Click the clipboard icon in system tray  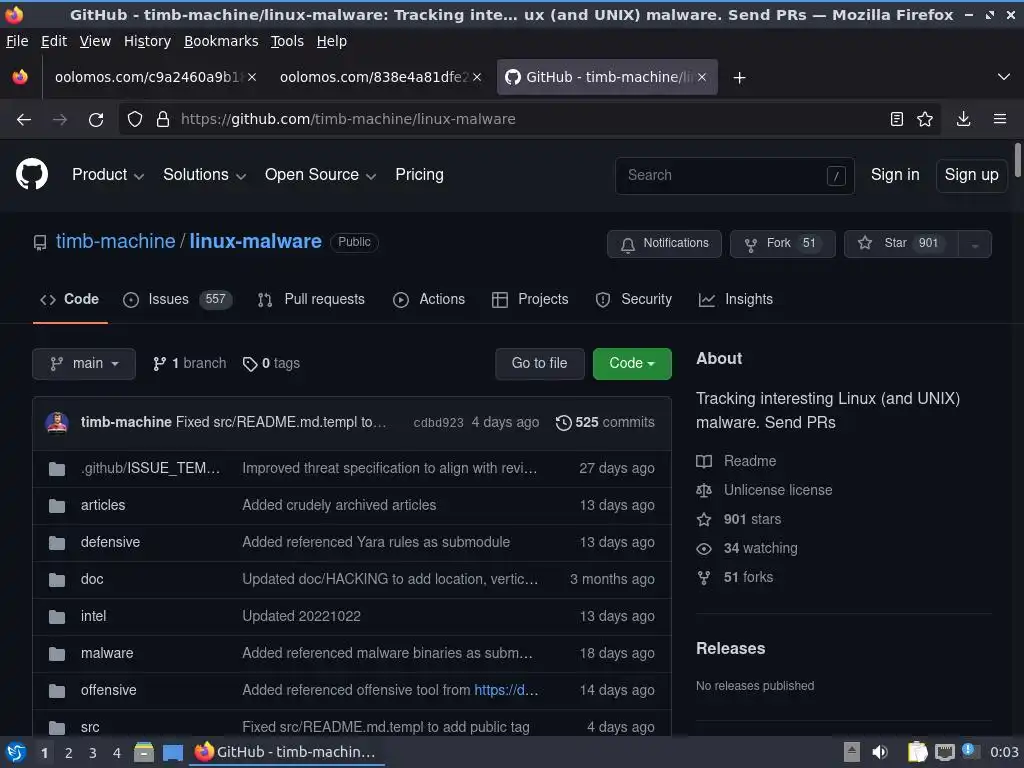click(918, 752)
